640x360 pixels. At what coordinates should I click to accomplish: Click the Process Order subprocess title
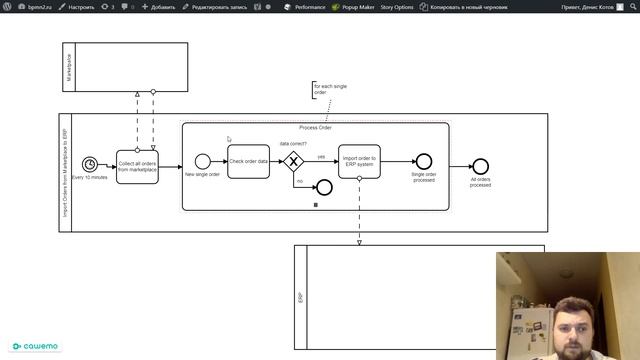[315, 128]
